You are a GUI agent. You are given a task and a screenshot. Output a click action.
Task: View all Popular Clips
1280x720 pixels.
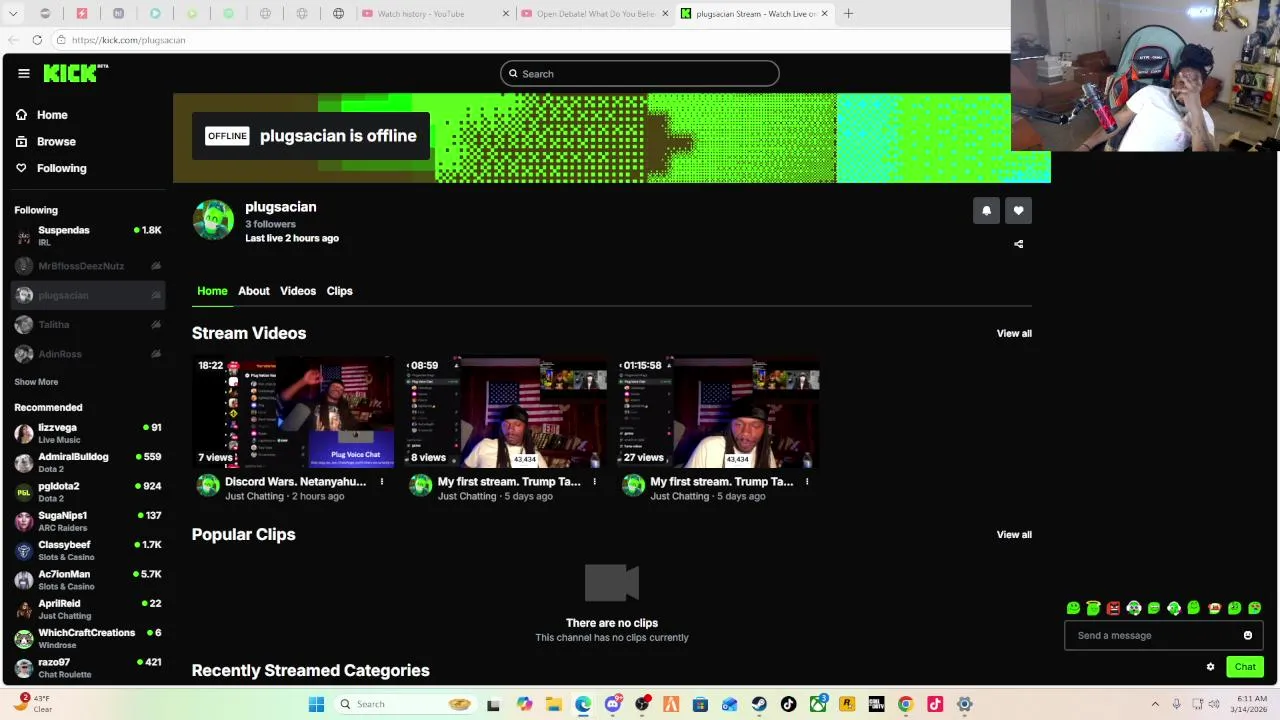click(1014, 534)
